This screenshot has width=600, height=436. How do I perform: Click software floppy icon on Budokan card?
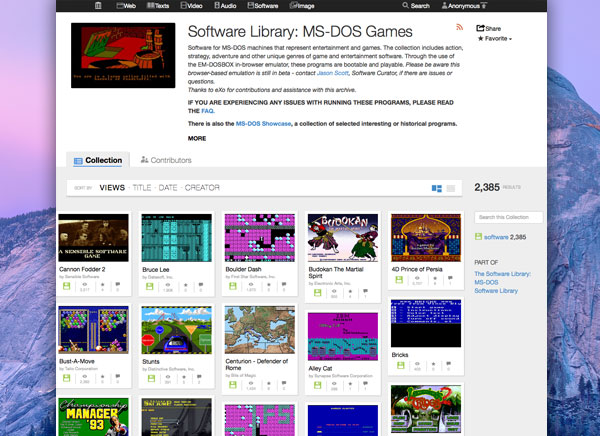point(317,293)
